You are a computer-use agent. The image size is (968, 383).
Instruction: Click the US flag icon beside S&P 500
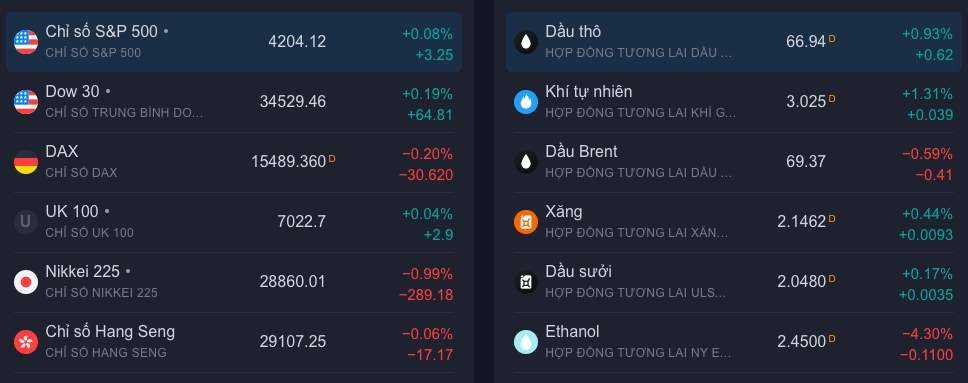(26, 42)
